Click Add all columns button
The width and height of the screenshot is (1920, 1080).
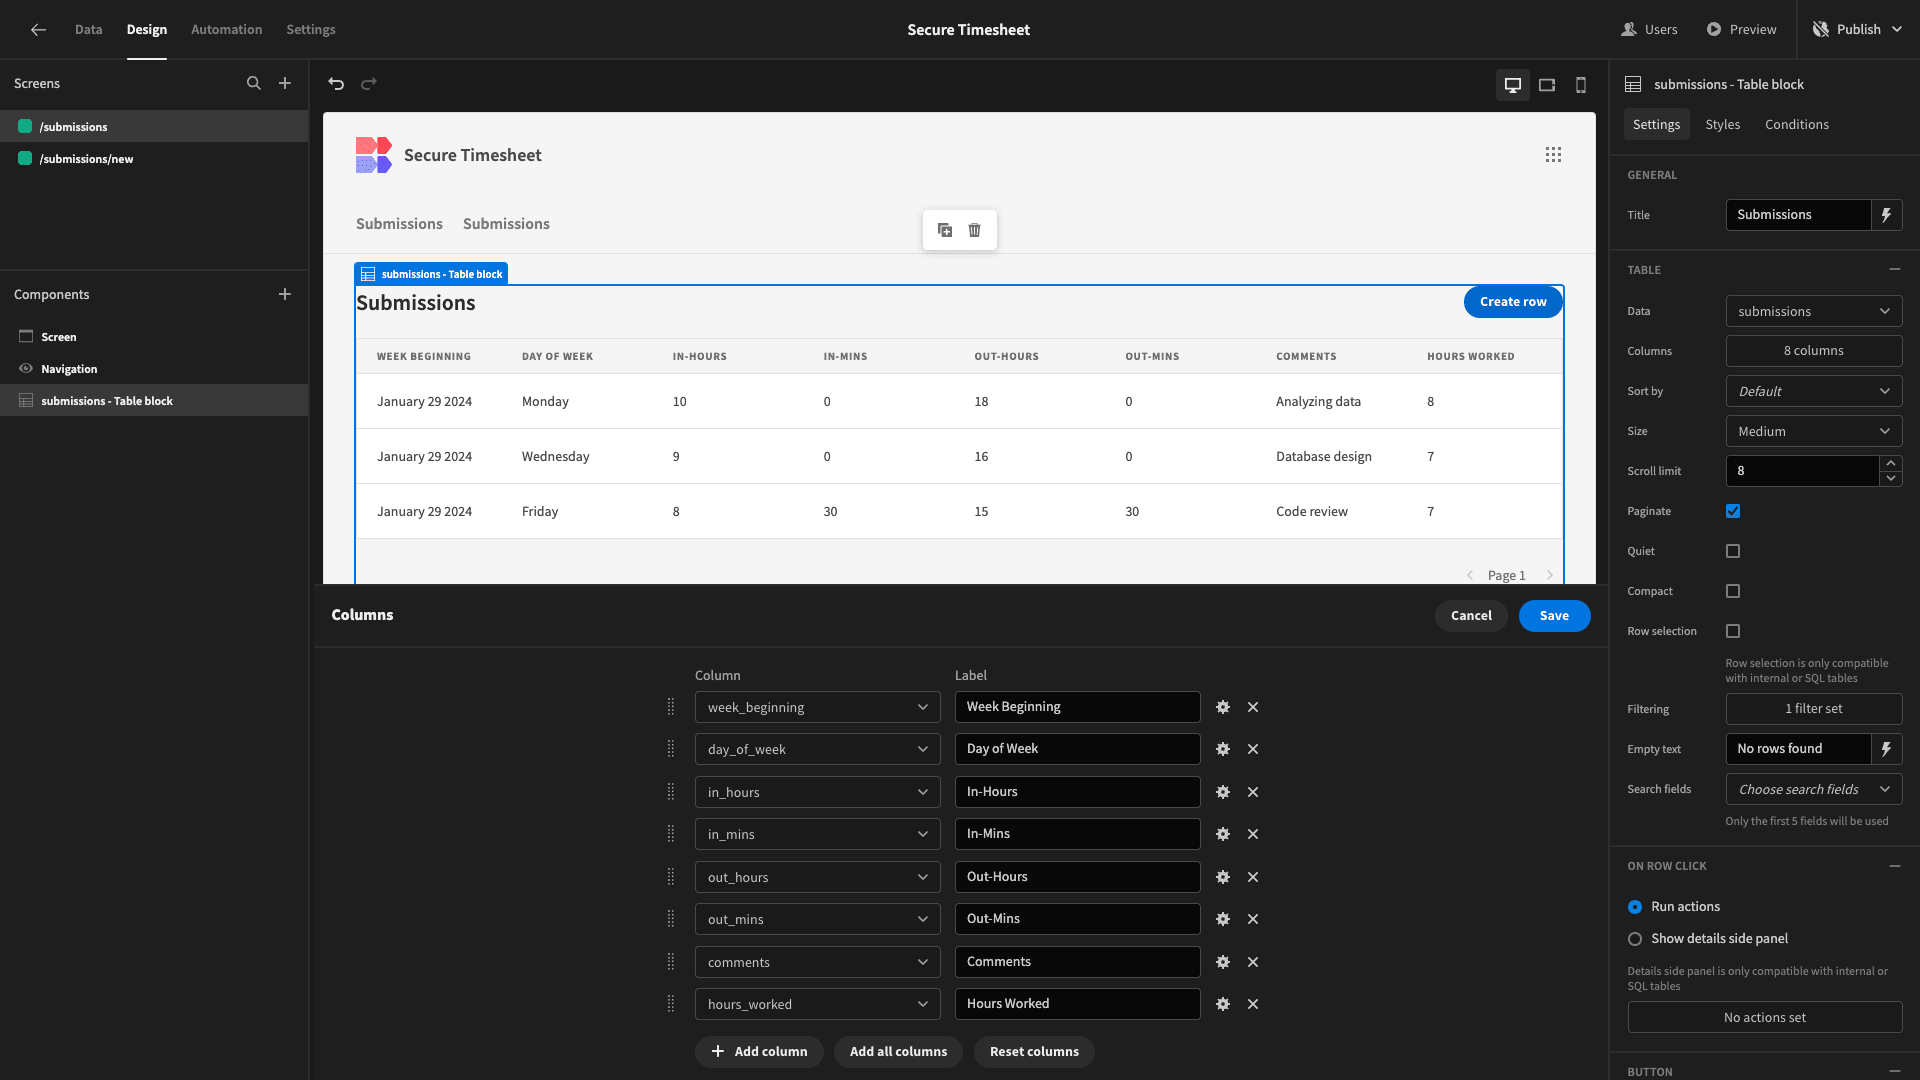(898, 1052)
